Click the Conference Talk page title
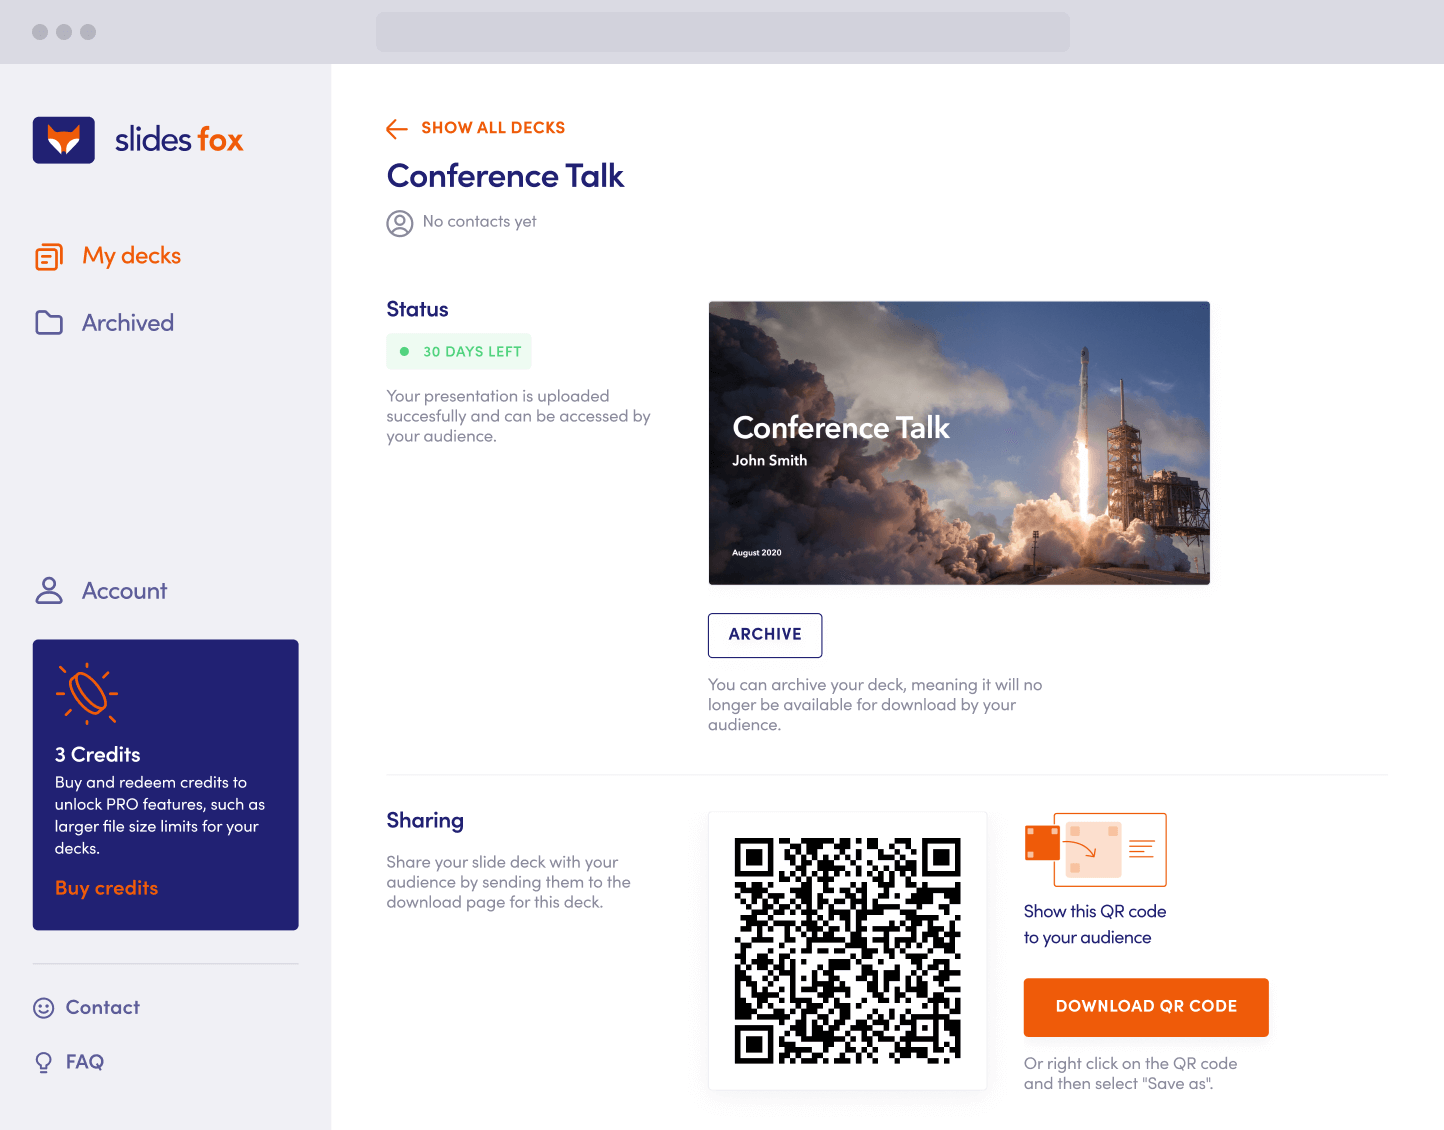The image size is (1444, 1130). click(505, 176)
